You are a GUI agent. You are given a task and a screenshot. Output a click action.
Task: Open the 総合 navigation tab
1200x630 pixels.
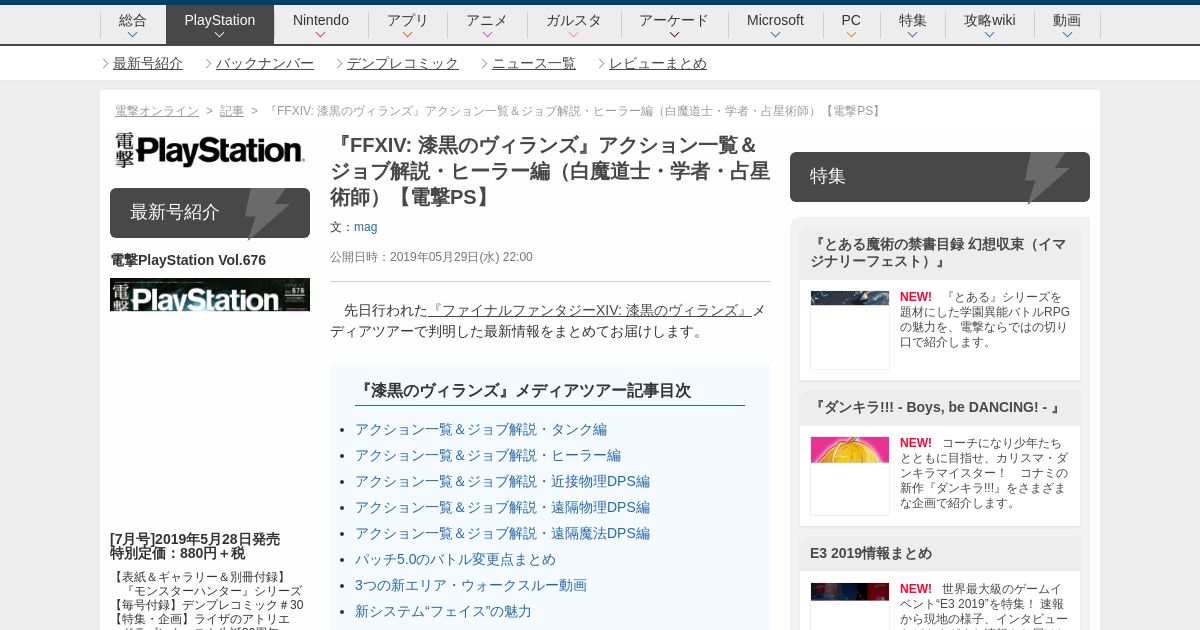[x=132, y=24]
